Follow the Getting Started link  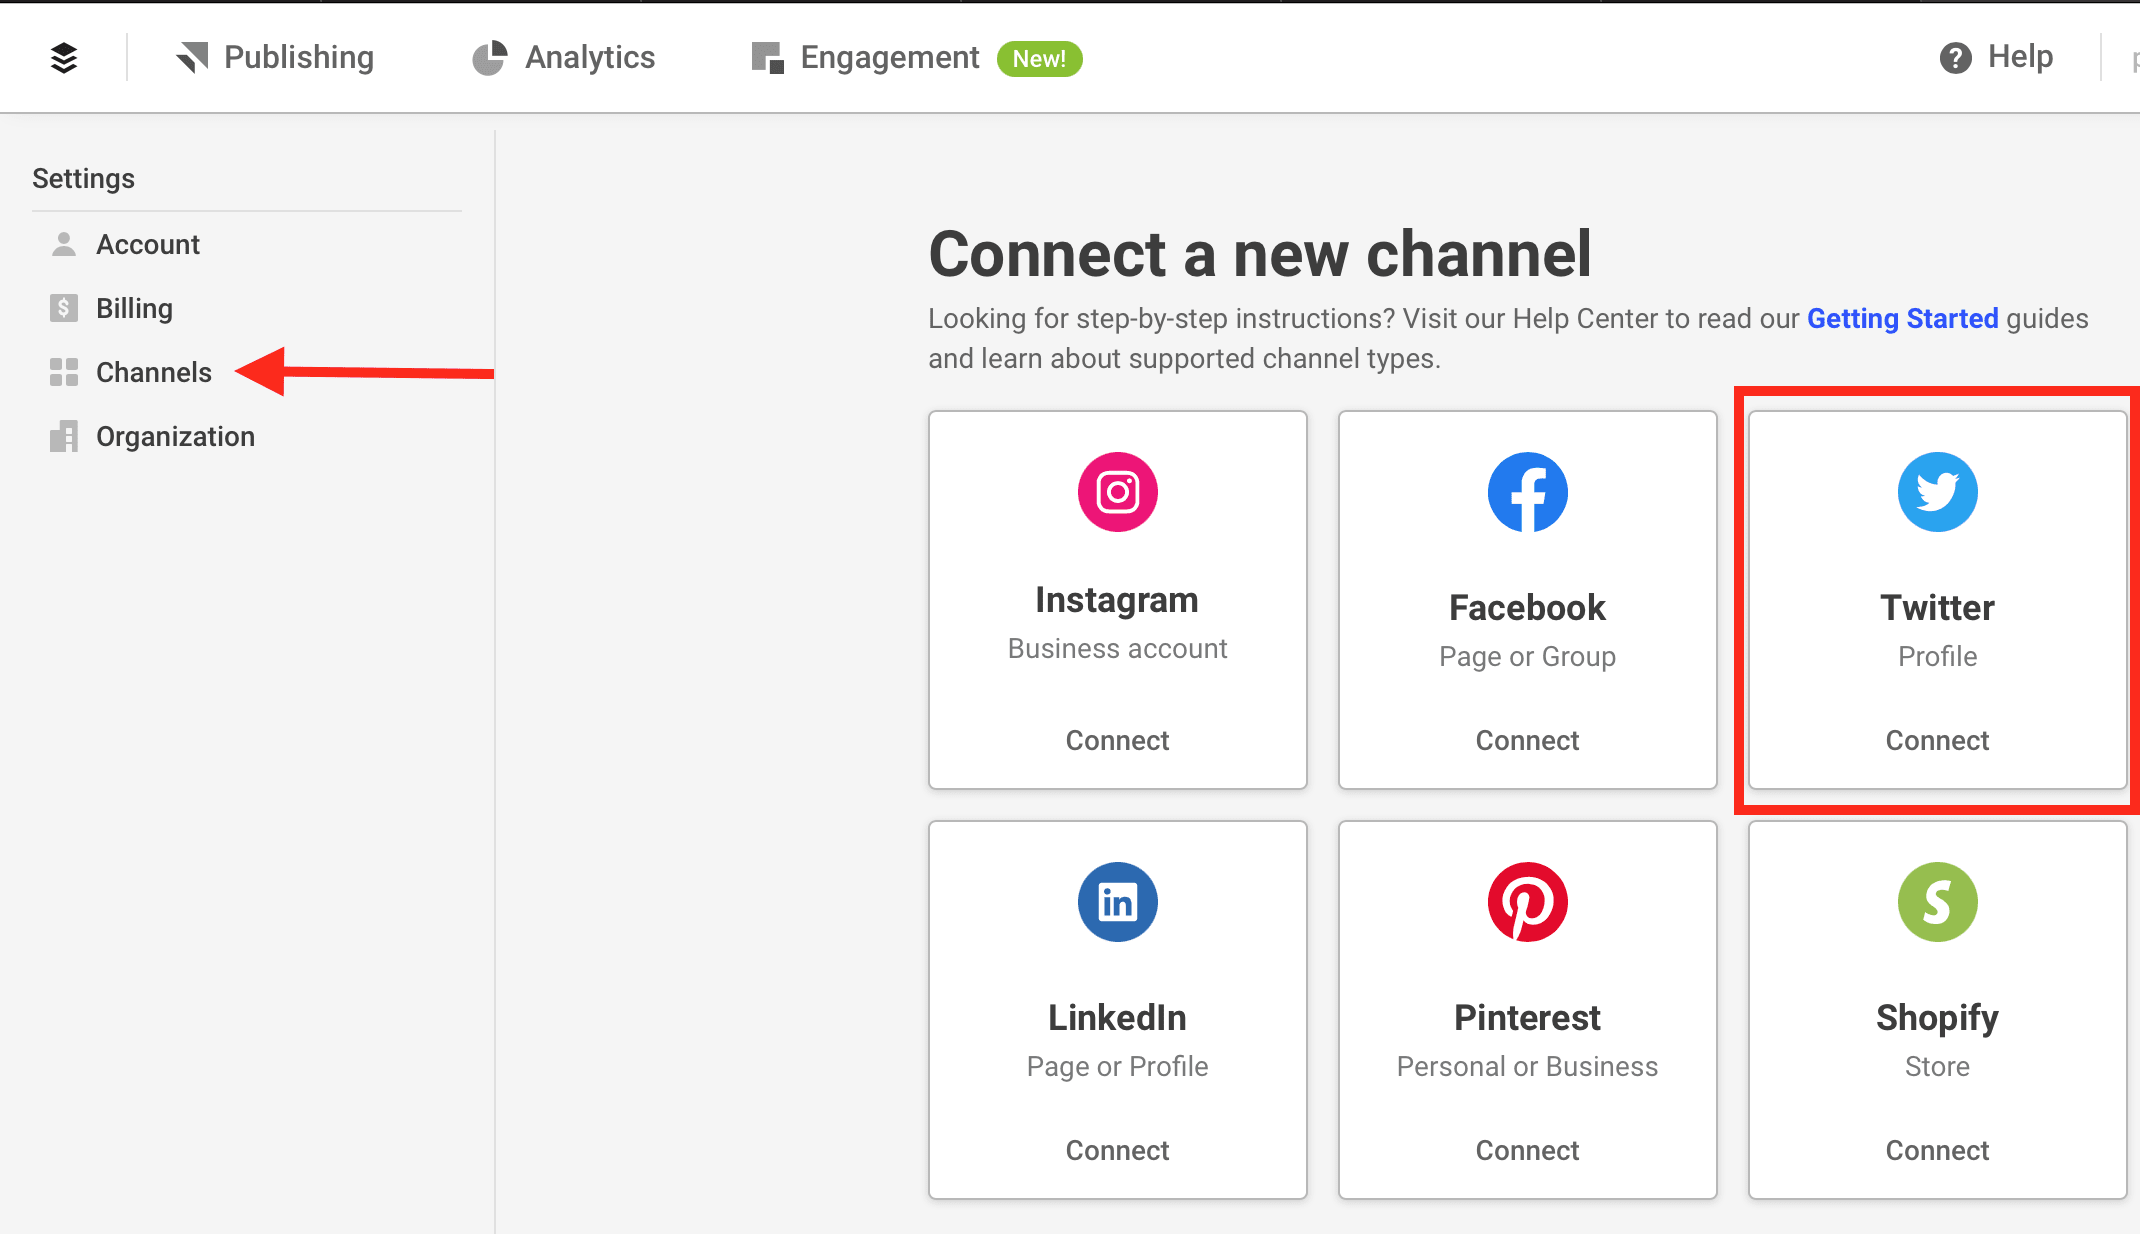[x=1903, y=318]
